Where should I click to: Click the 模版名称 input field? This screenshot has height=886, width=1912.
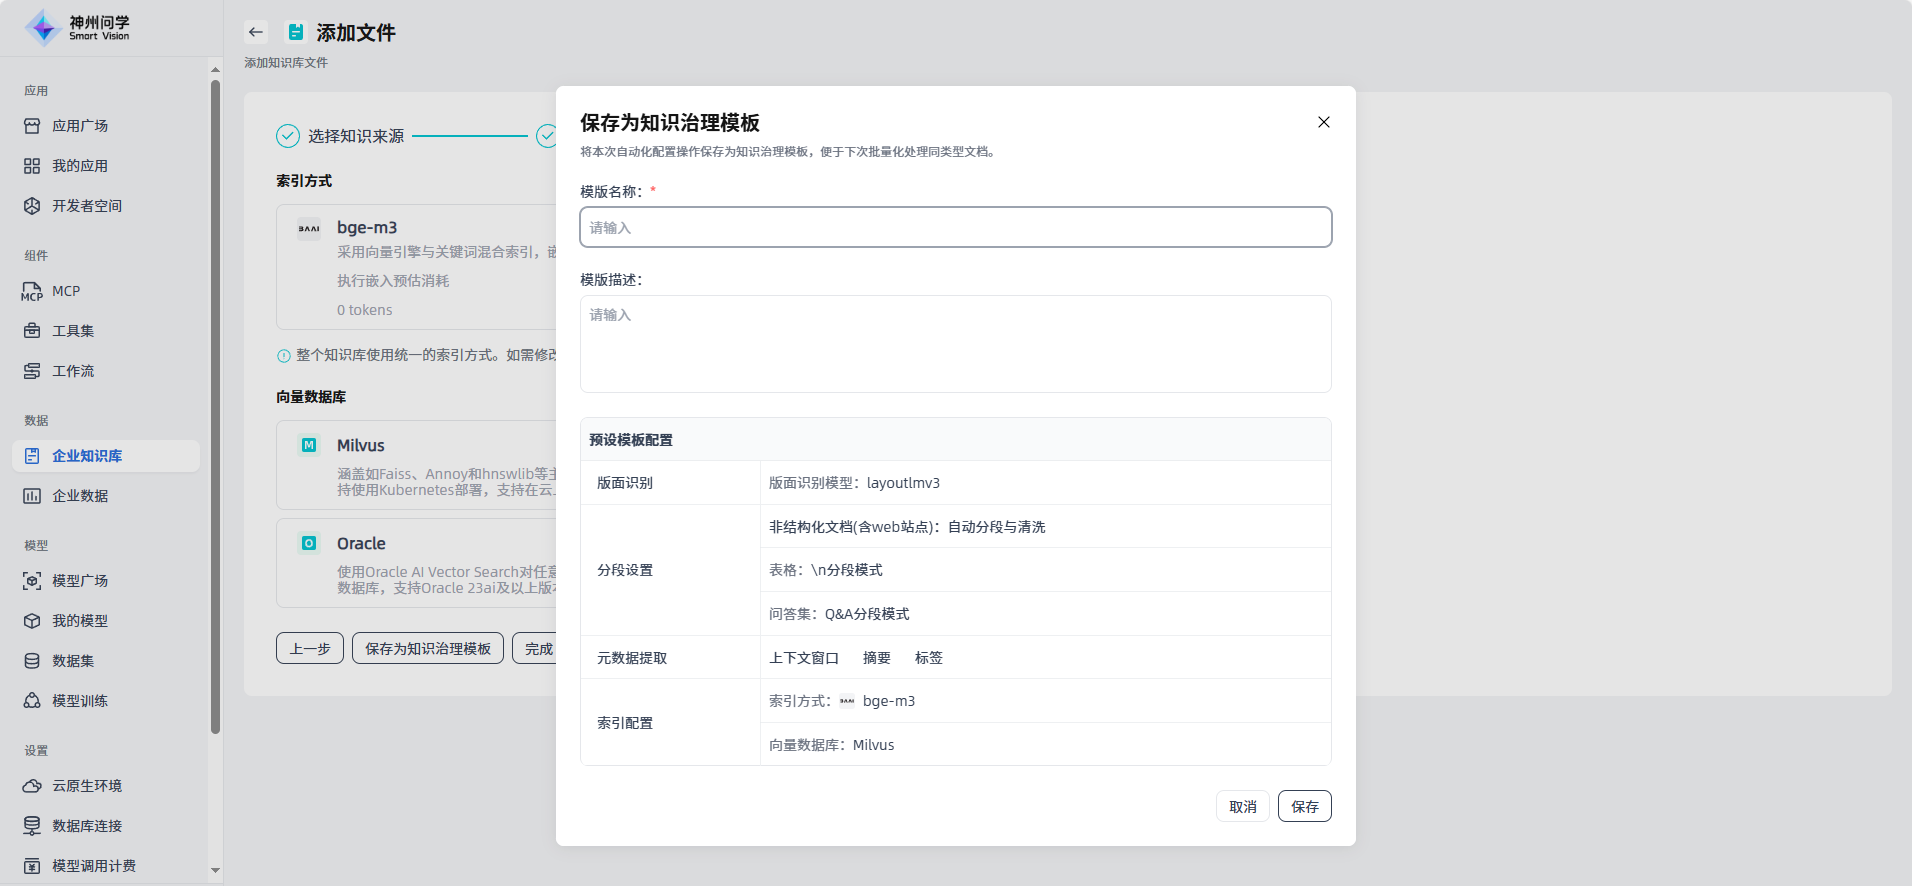(955, 227)
